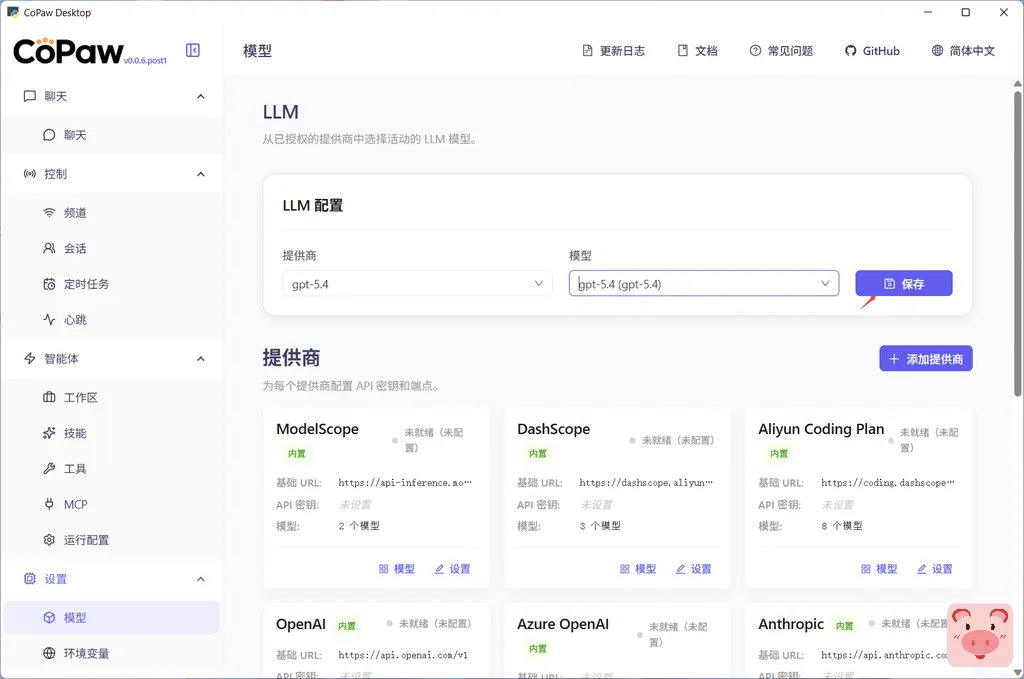The width and height of the screenshot is (1024, 679).
Task: Open 心跳 heartbeat page
Action: coord(112,320)
